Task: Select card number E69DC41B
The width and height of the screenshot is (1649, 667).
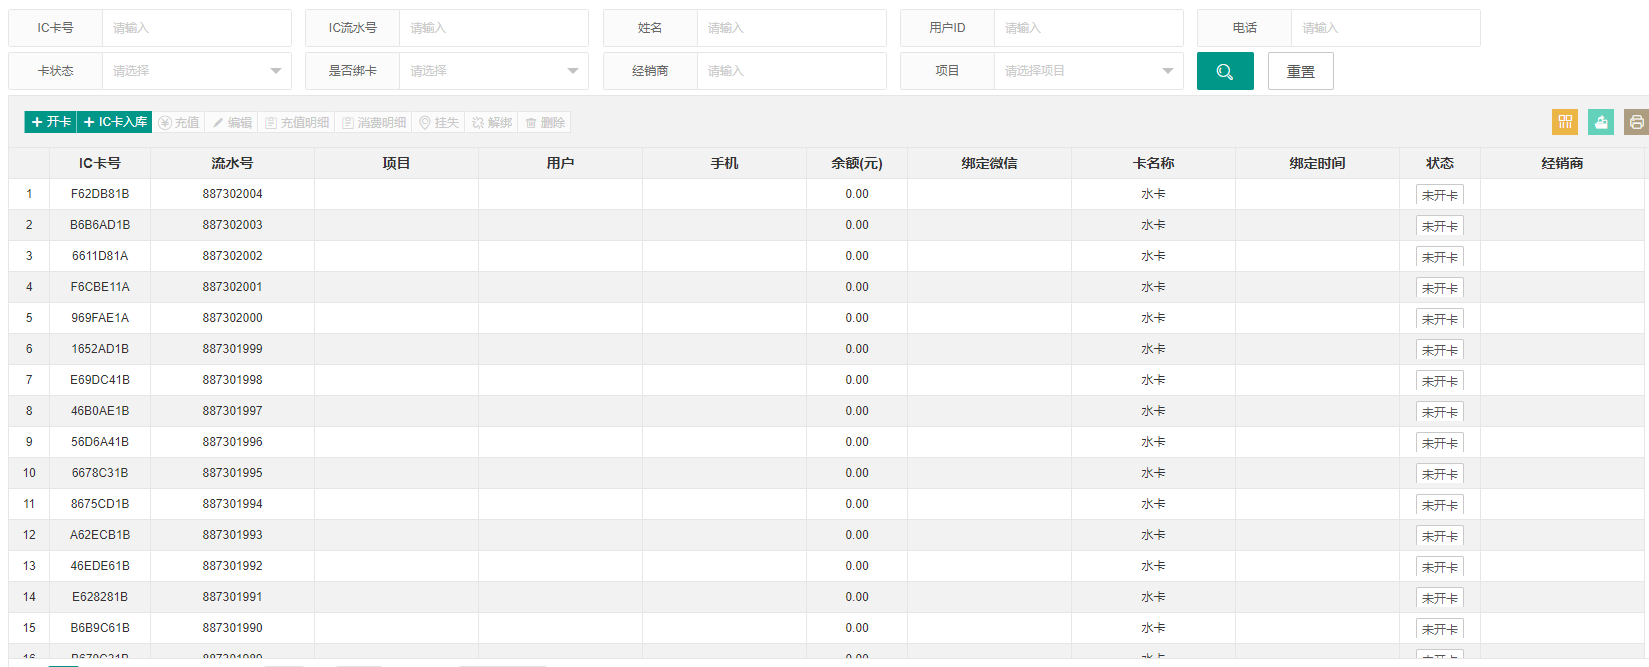Action: pos(100,380)
